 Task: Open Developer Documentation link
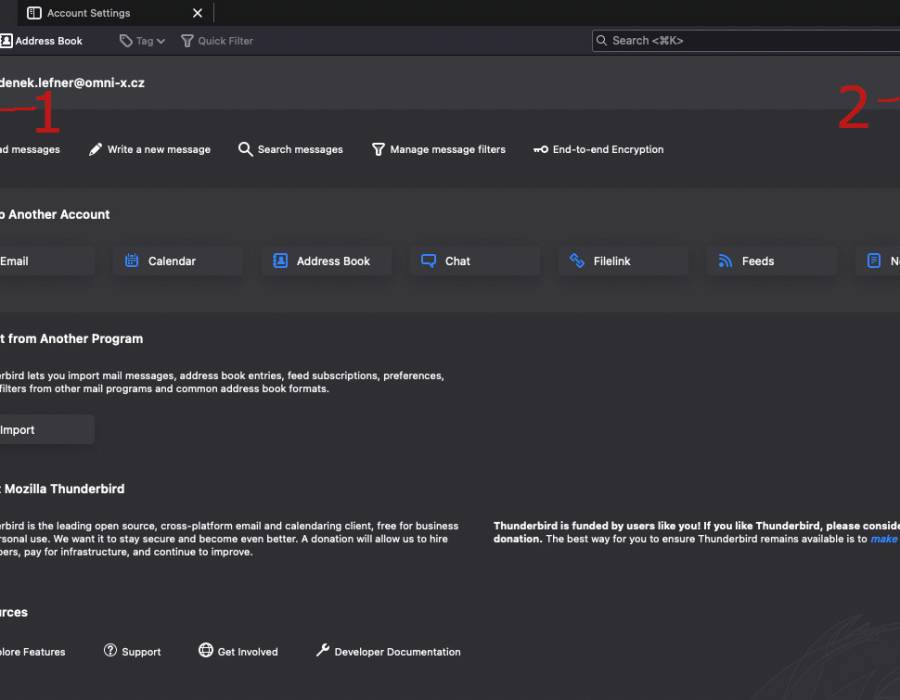(388, 651)
